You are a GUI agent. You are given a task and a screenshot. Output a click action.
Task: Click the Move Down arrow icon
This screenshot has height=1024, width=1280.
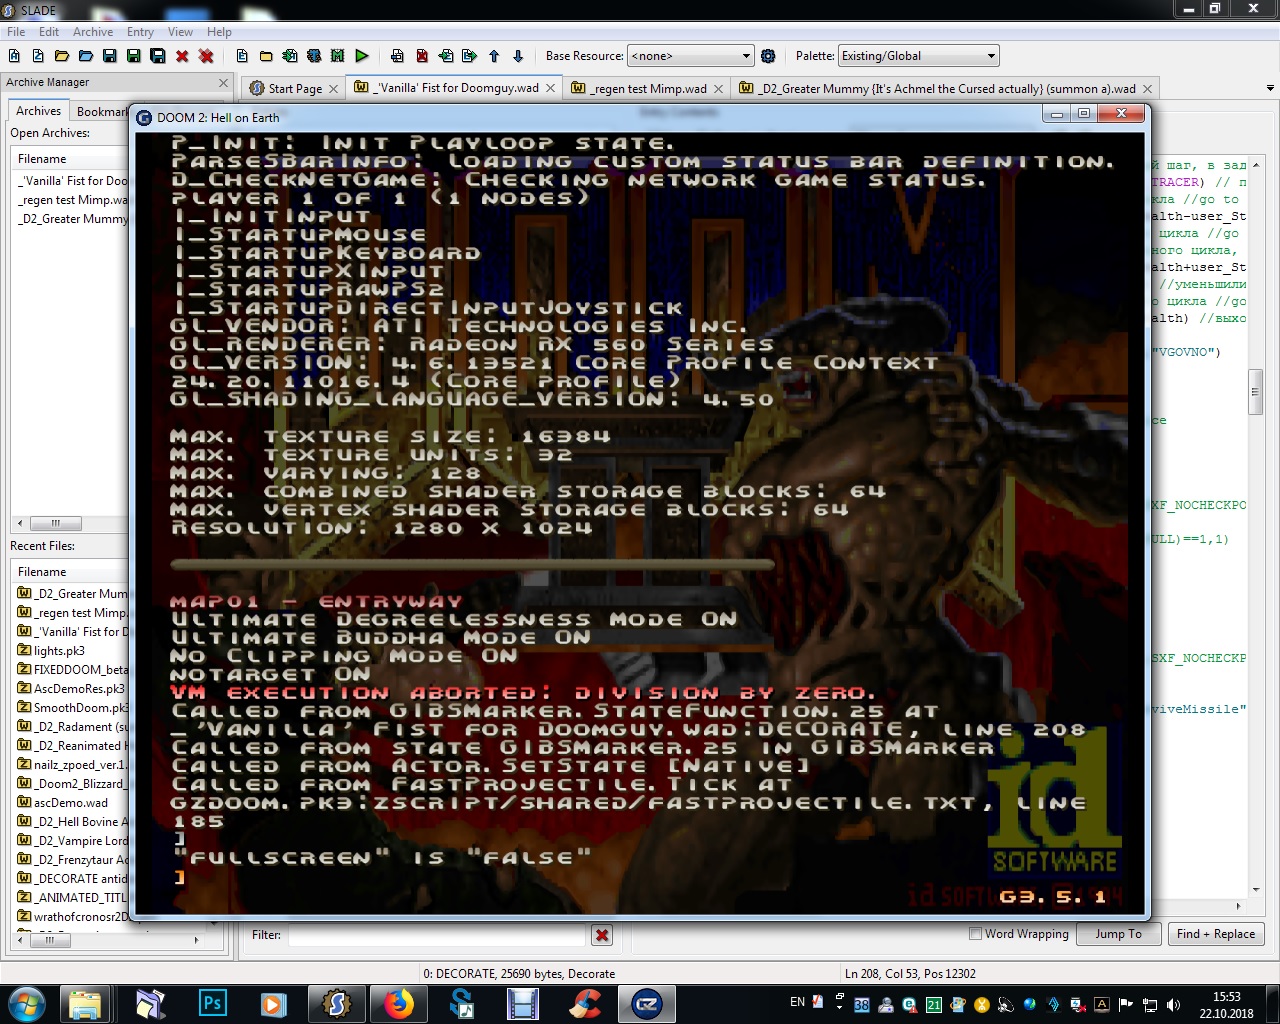point(518,56)
